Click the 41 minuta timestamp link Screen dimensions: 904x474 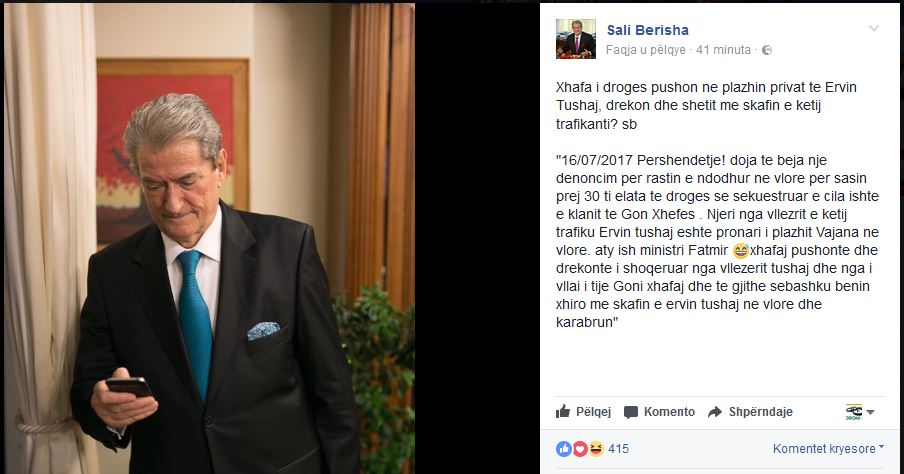[x=723, y=50]
